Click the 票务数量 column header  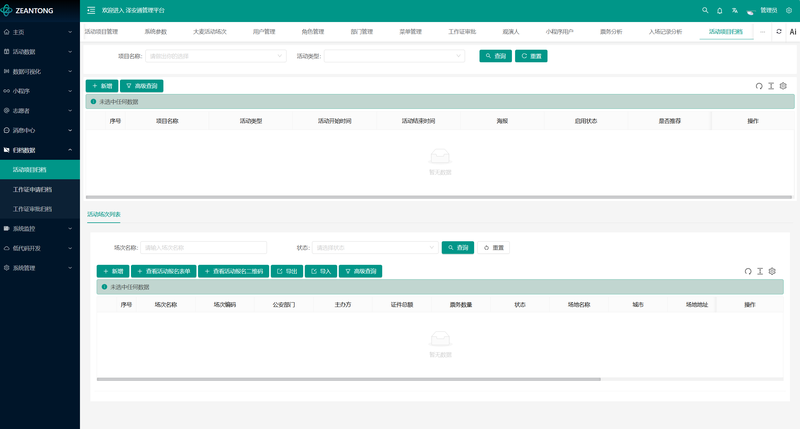(461, 305)
